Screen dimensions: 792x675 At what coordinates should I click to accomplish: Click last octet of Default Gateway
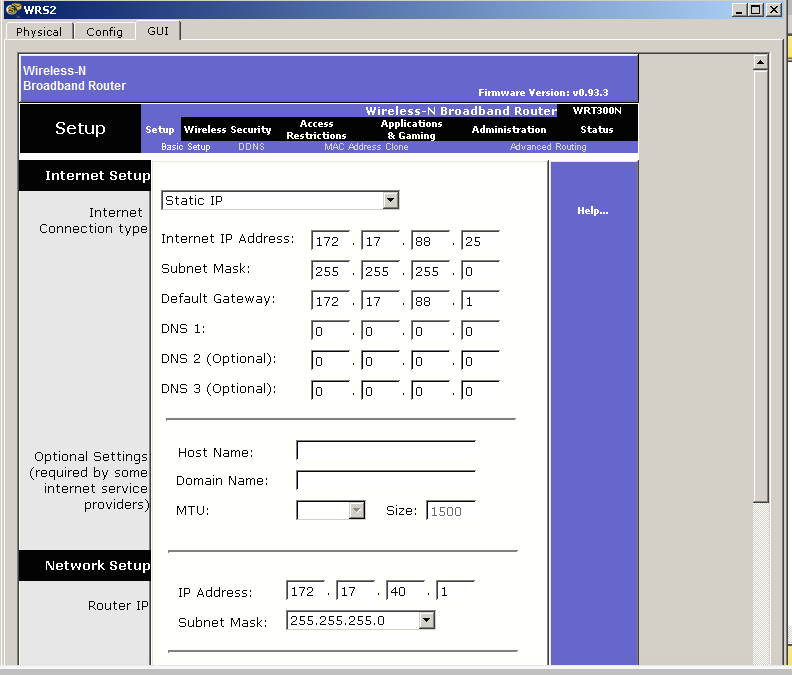point(480,301)
